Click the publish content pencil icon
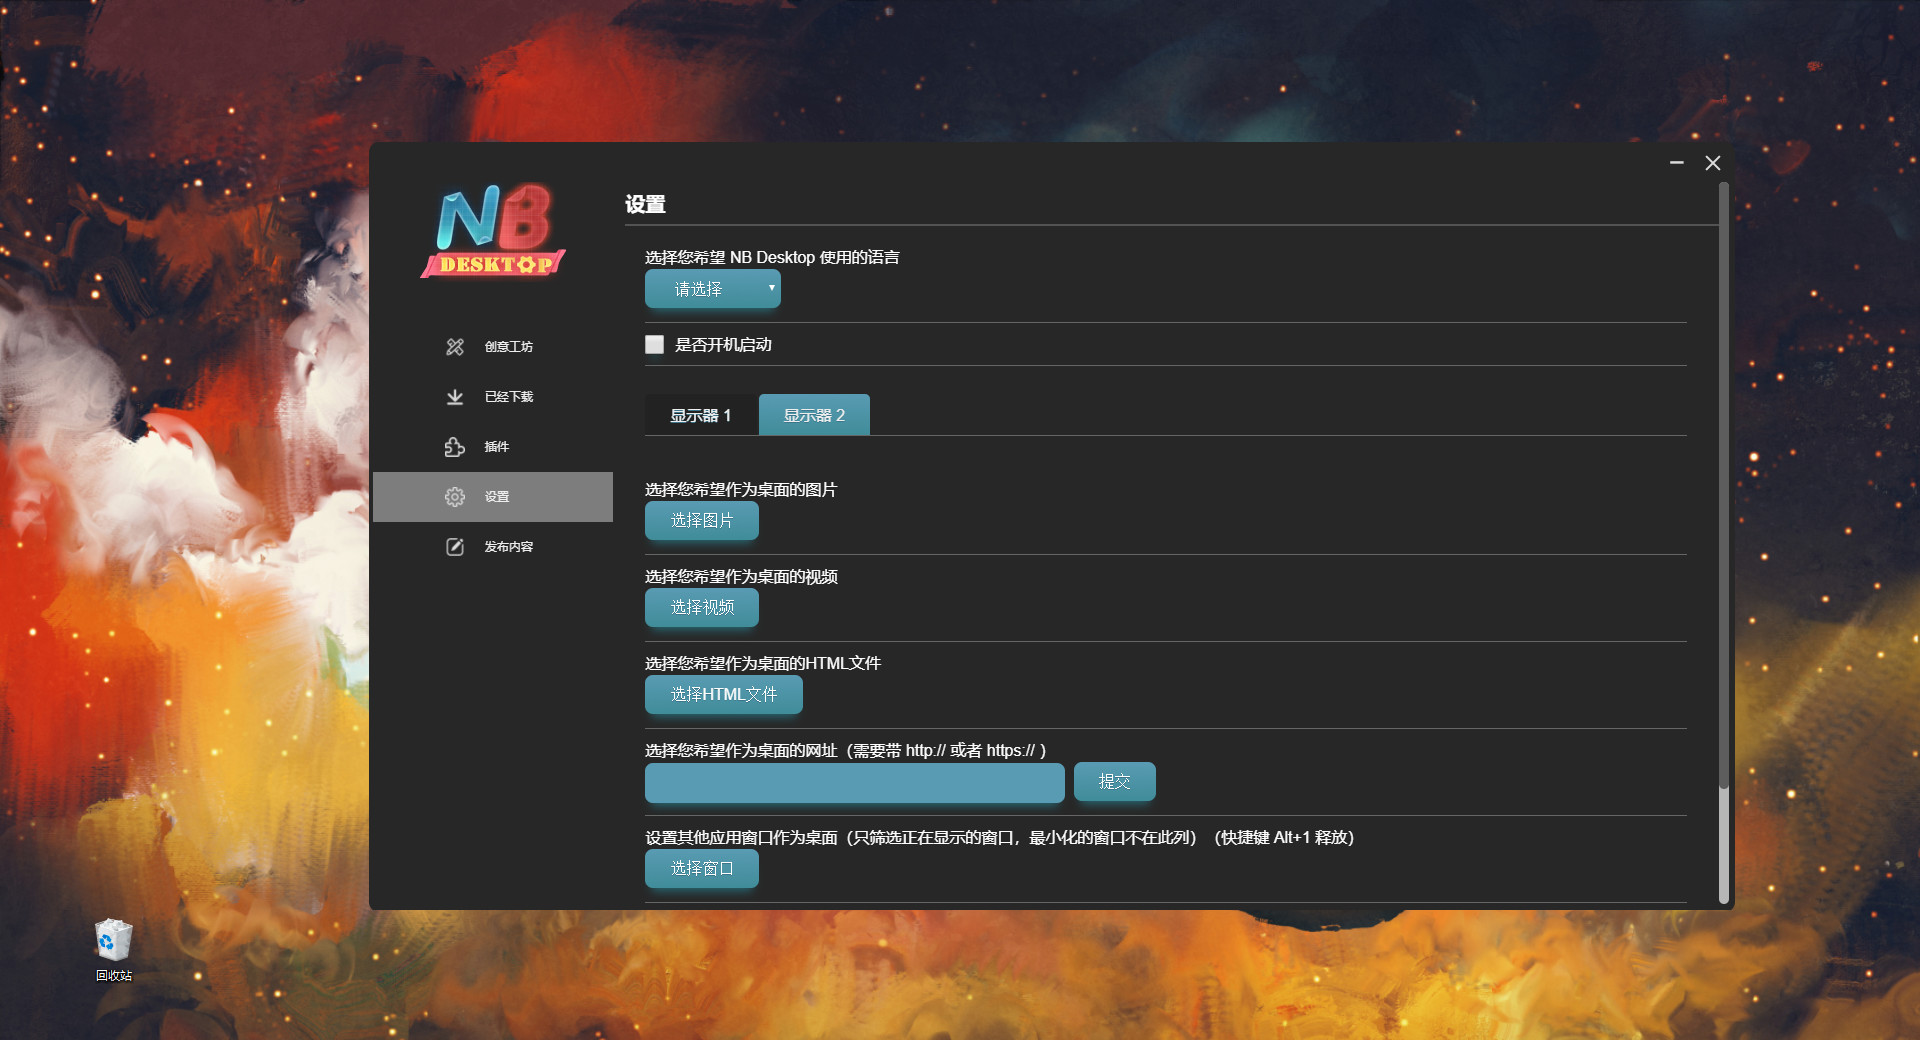This screenshot has height=1040, width=1920. click(455, 547)
